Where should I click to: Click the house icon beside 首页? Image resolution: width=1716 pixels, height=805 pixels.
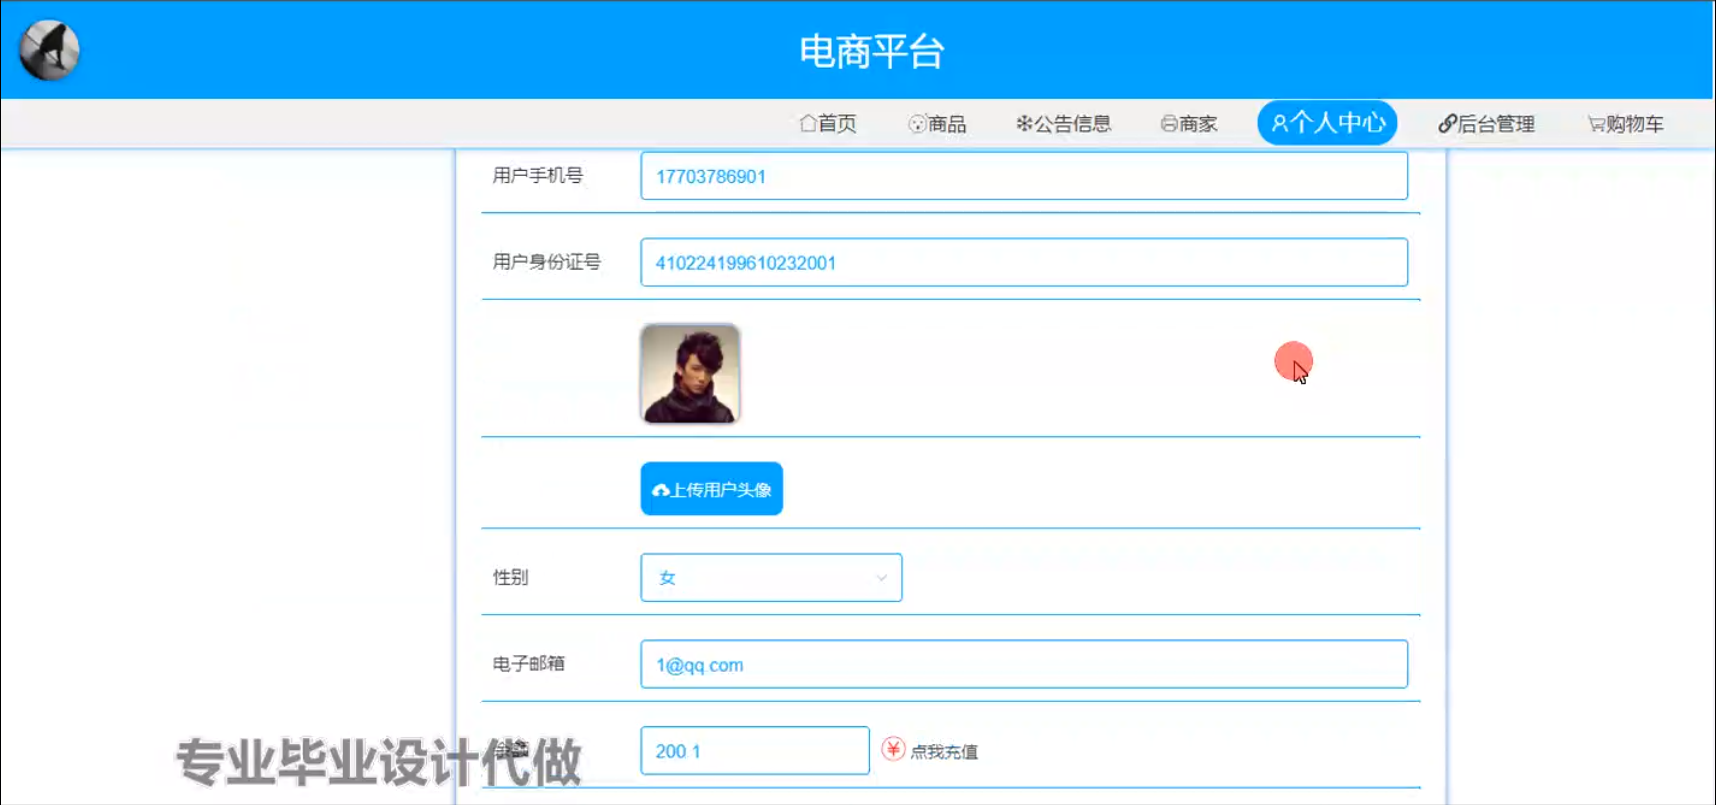click(x=808, y=123)
